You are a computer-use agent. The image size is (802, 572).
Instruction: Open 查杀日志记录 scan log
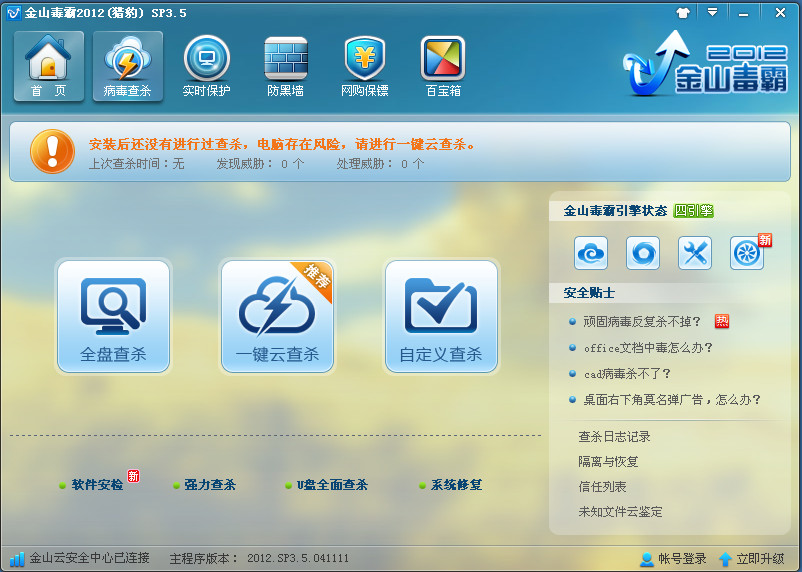614,437
